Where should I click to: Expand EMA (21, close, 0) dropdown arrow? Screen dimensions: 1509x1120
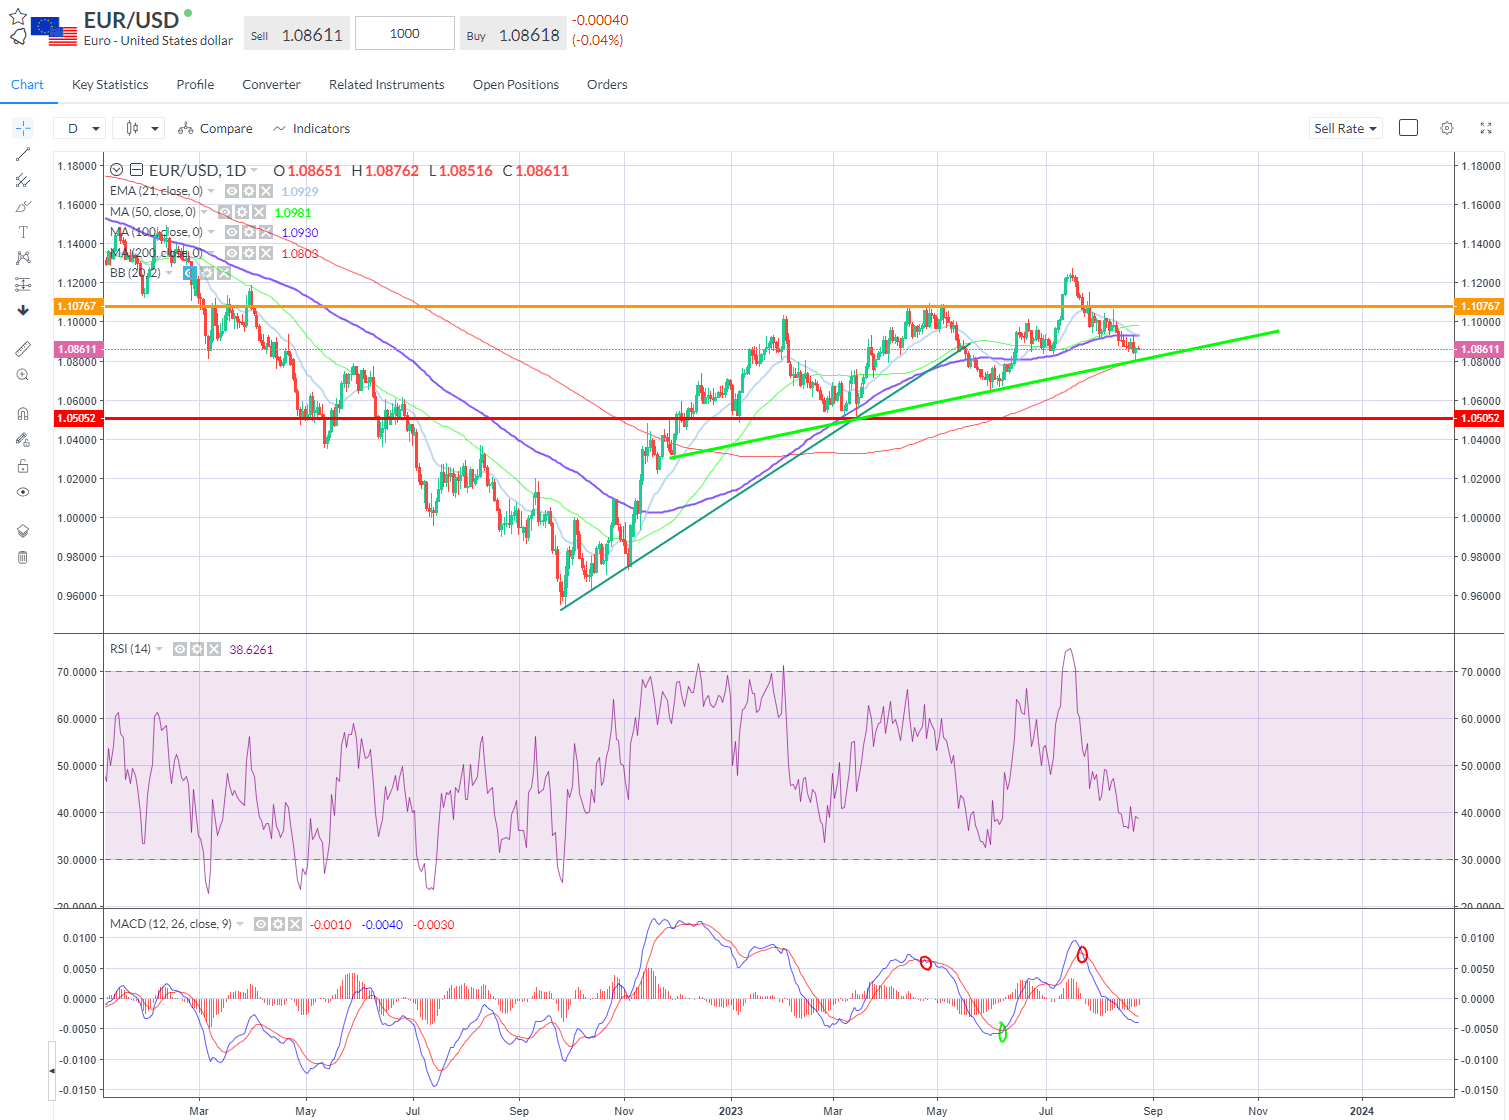click(211, 191)
